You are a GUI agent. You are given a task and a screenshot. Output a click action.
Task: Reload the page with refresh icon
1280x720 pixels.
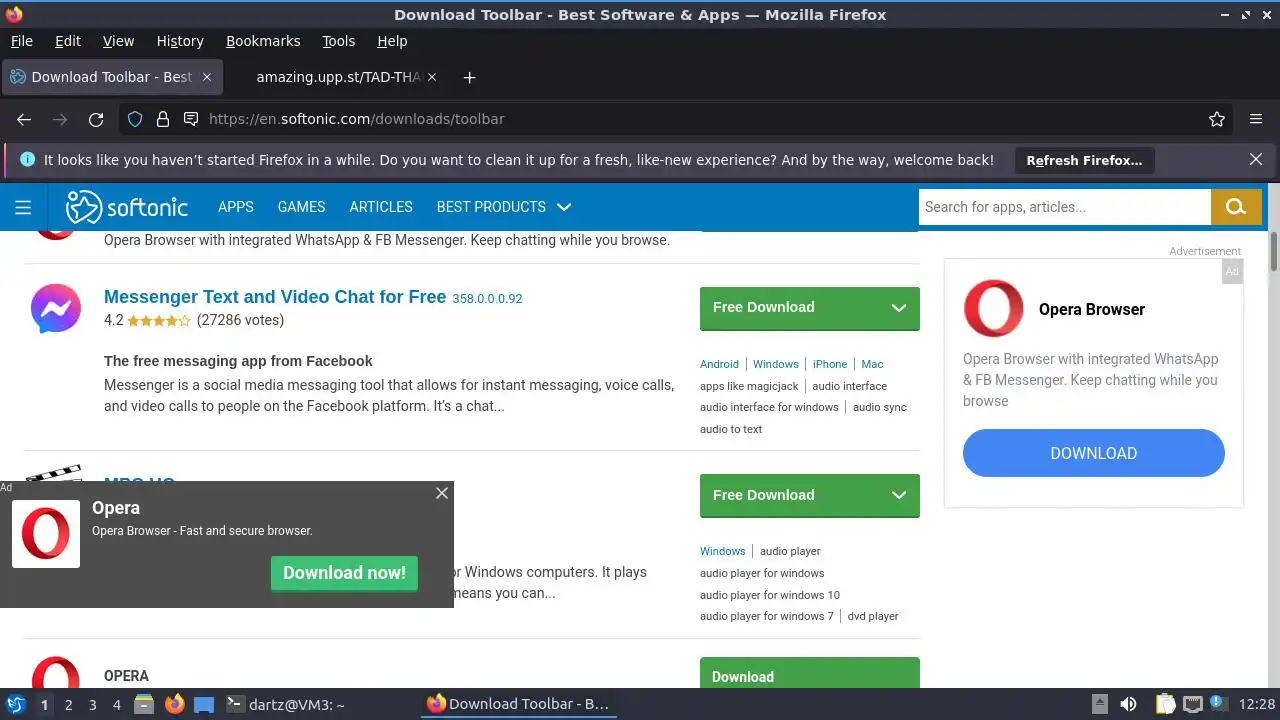pyautogui.click(x=96, y=119)
